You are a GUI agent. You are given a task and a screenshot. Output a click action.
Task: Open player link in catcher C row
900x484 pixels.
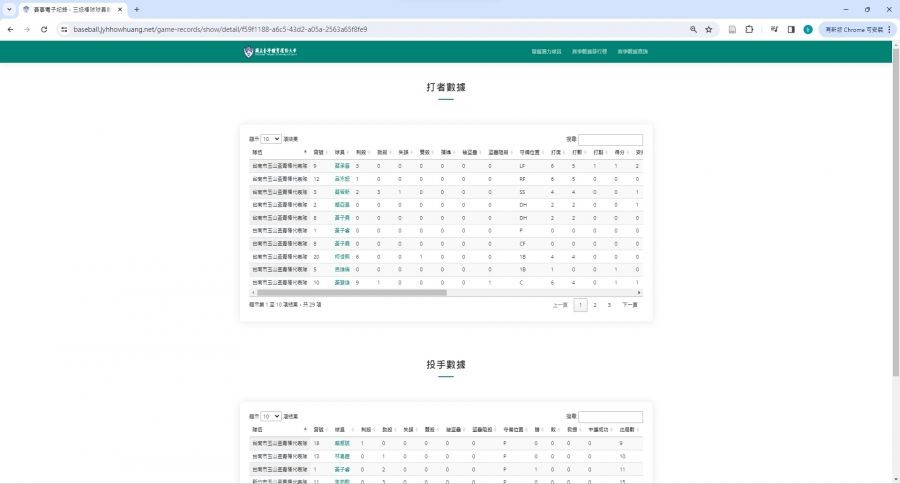pos(342,282)
